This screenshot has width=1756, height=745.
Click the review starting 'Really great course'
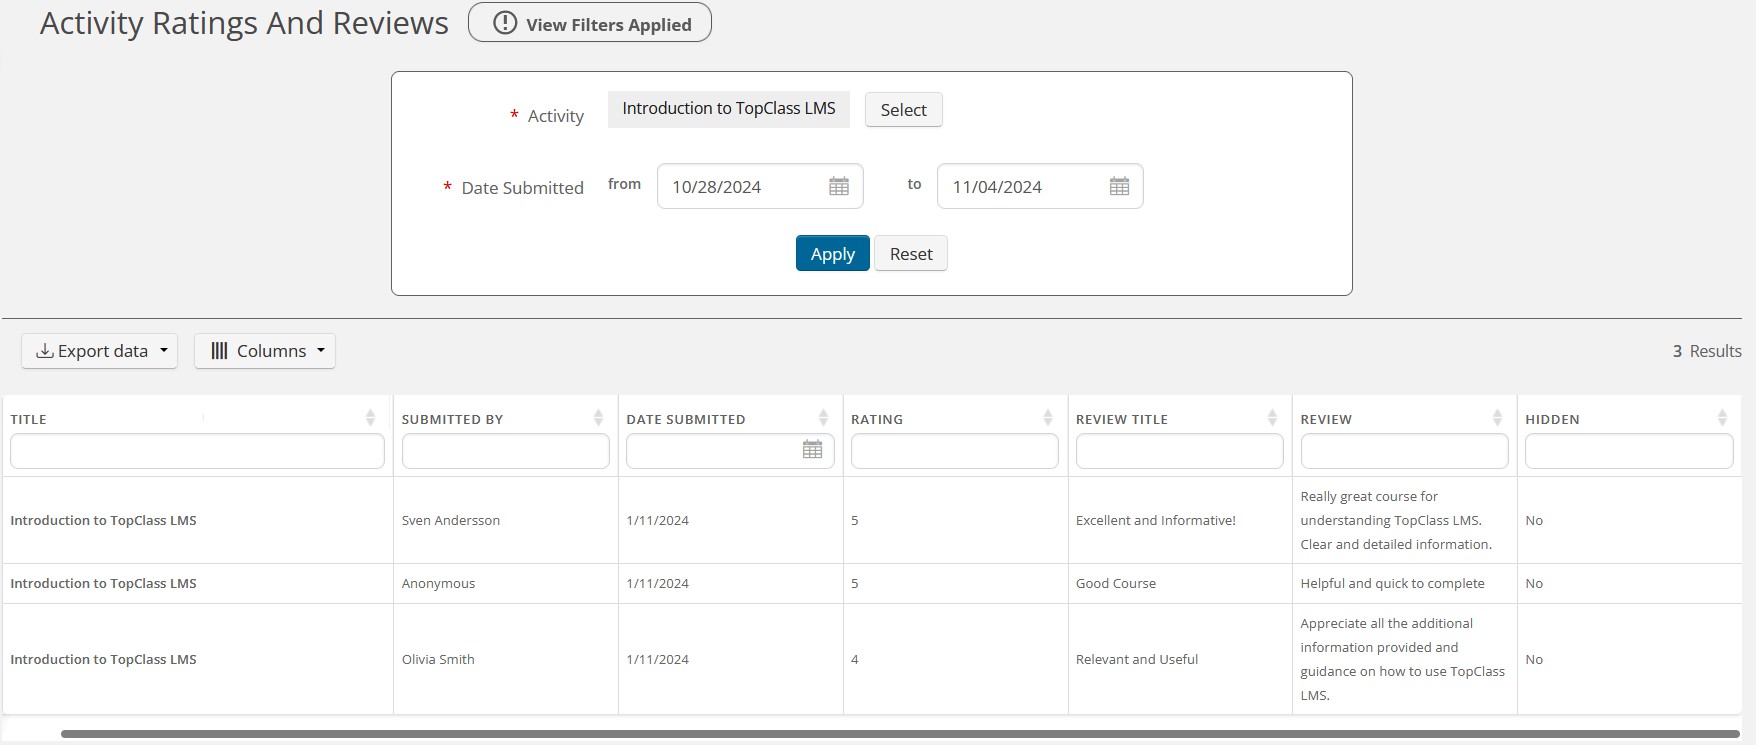(1396, 521)
